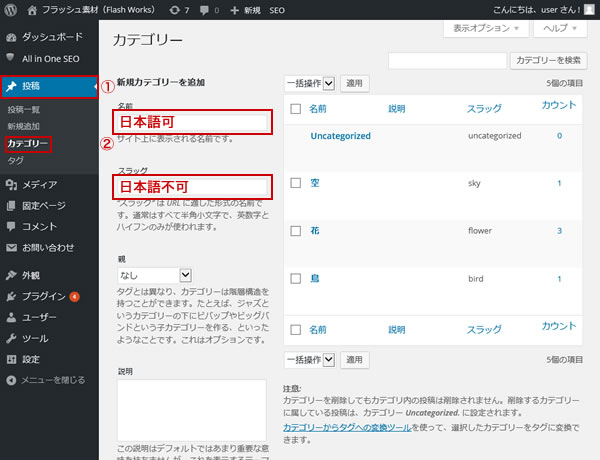Click the カテゴリーを検索 button
The image size is (600, 460).
(550, 61)
